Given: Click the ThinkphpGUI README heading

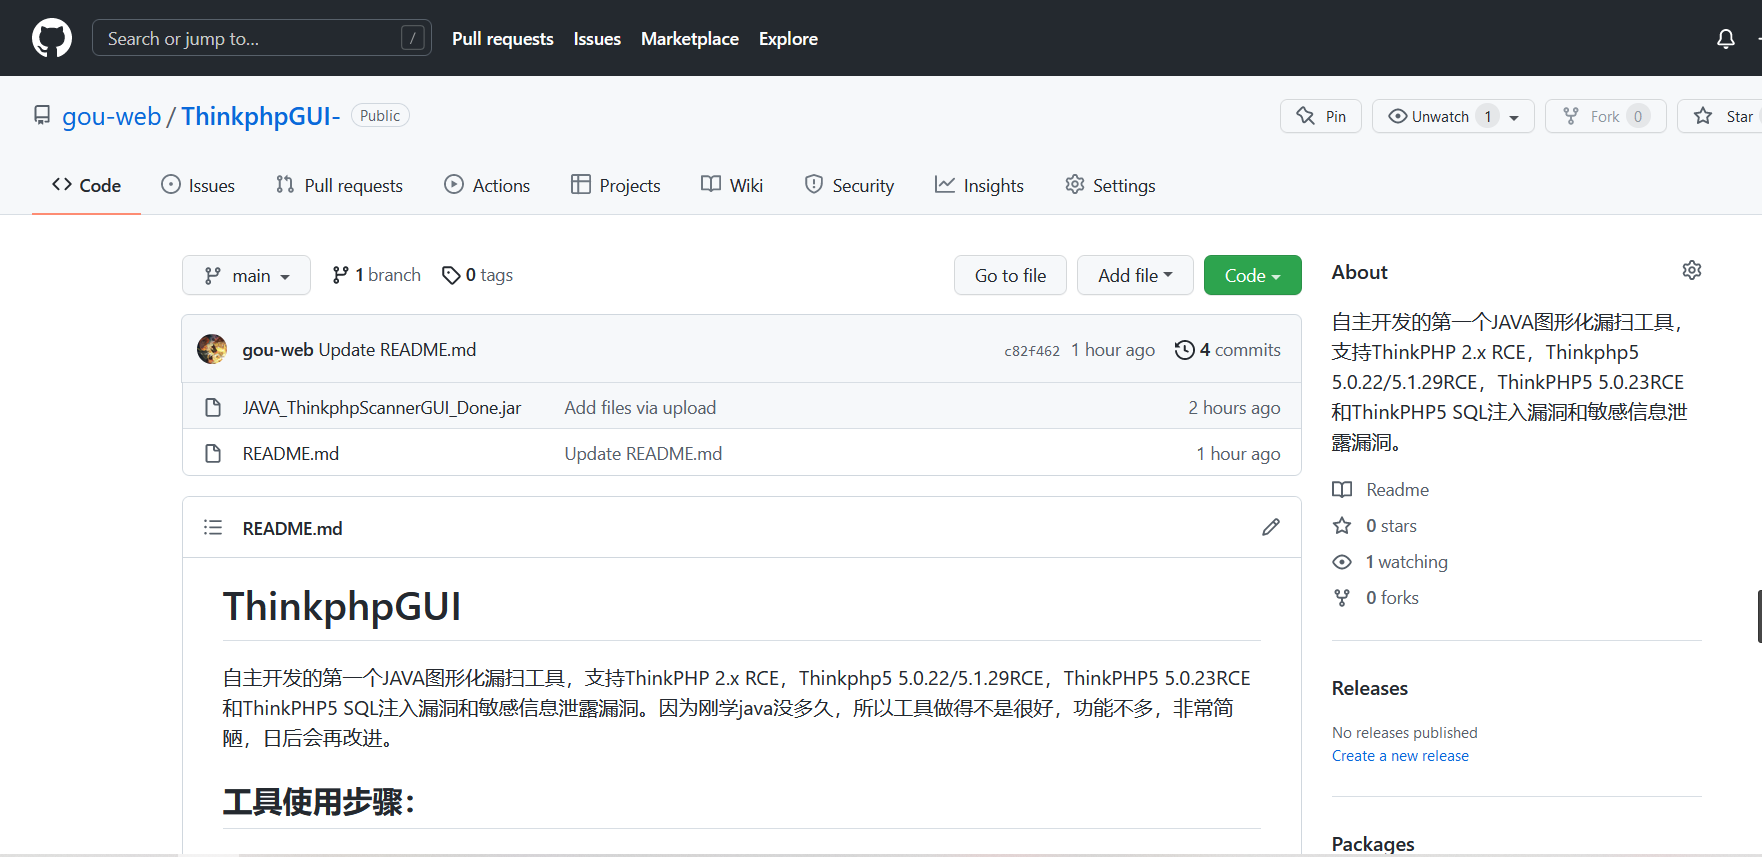Looking at the screenshot, I should click(x=342, y=606).
